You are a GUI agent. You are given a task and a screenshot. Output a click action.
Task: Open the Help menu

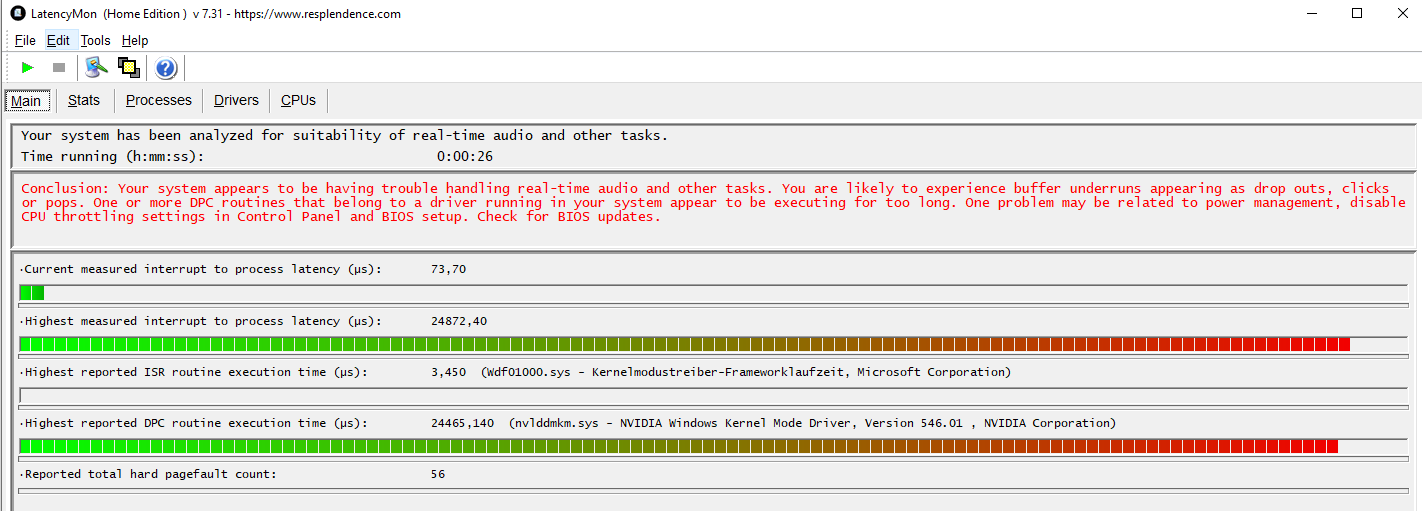(135, 41)
